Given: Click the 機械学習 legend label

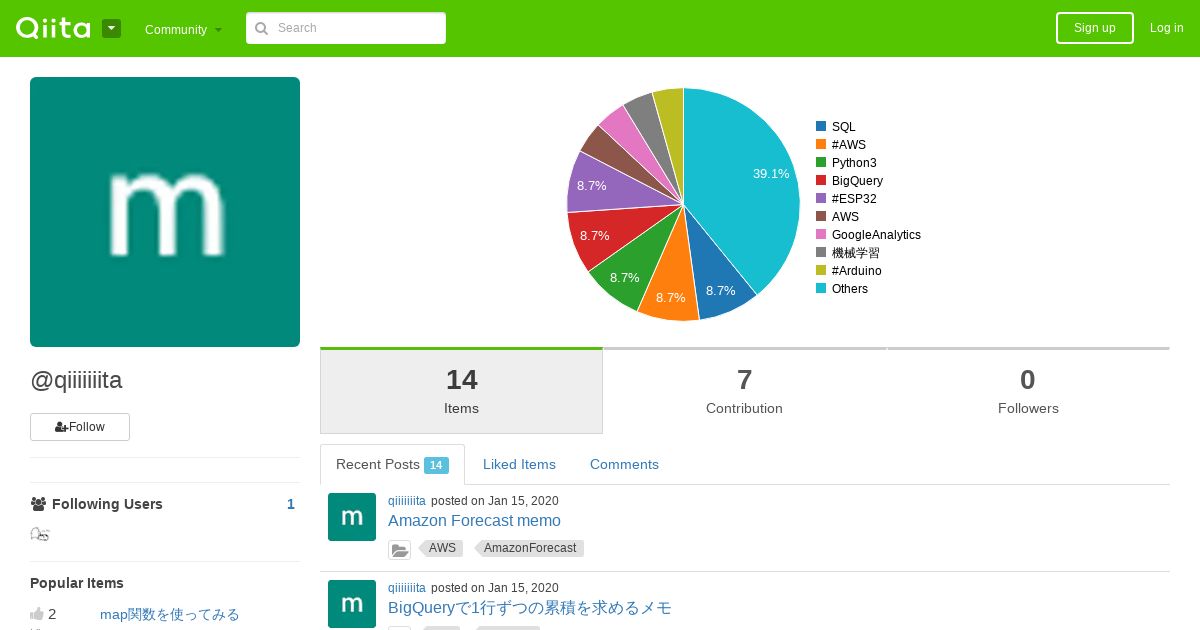Looking at the screenshot, I should coord(855,253).
